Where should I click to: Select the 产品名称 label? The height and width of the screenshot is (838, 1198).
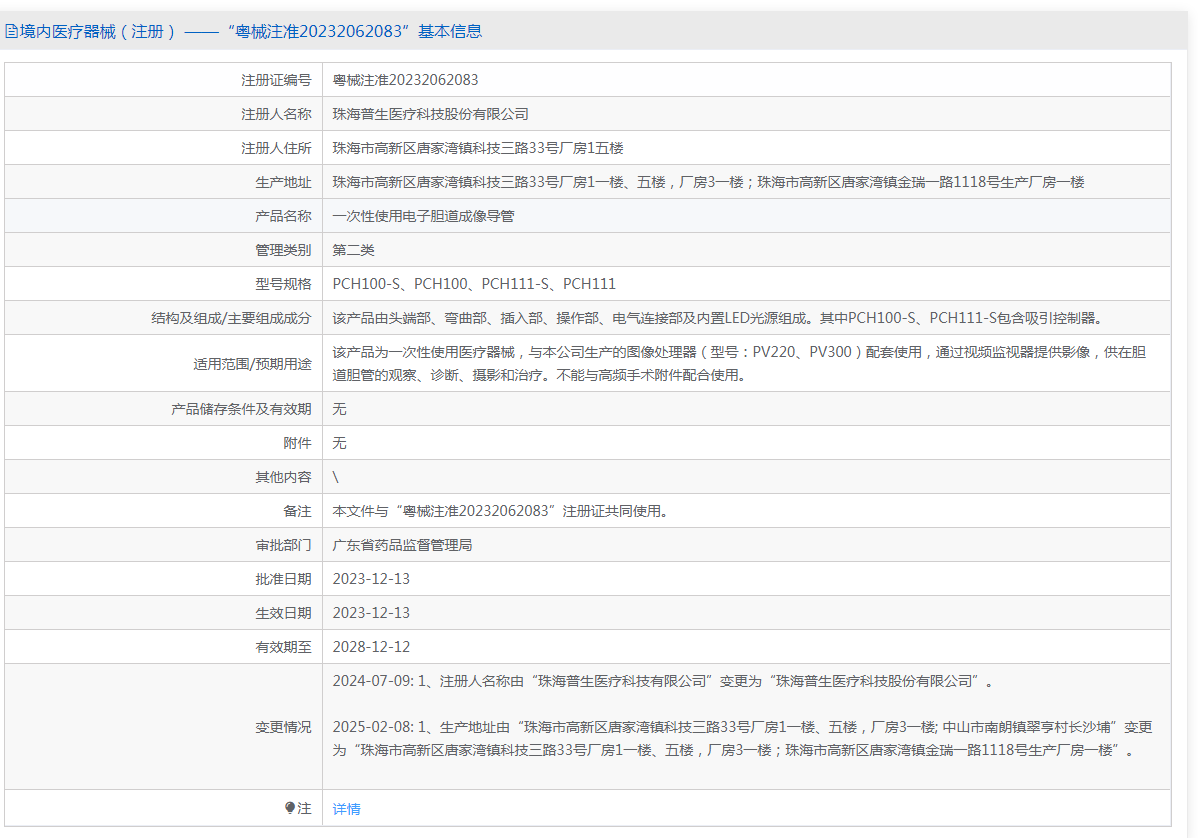[283, 216]
